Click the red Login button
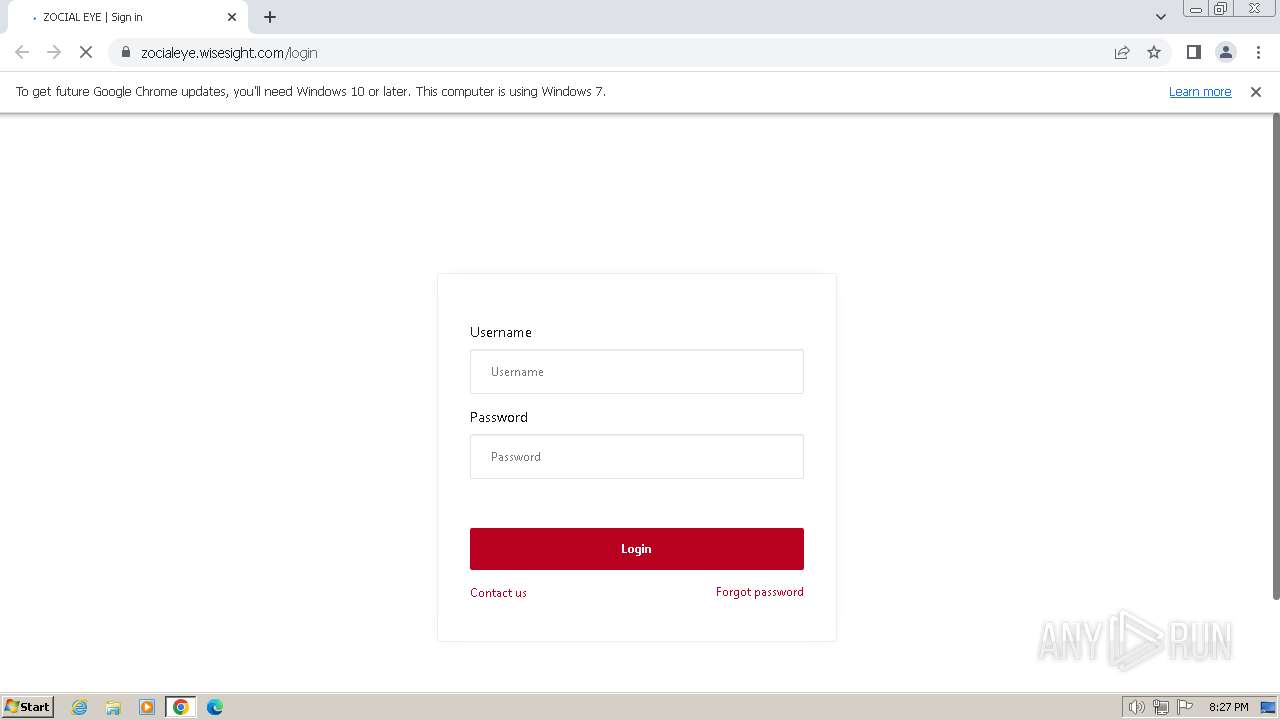This screenshot has height=720, width=1280. click(636, 549)
